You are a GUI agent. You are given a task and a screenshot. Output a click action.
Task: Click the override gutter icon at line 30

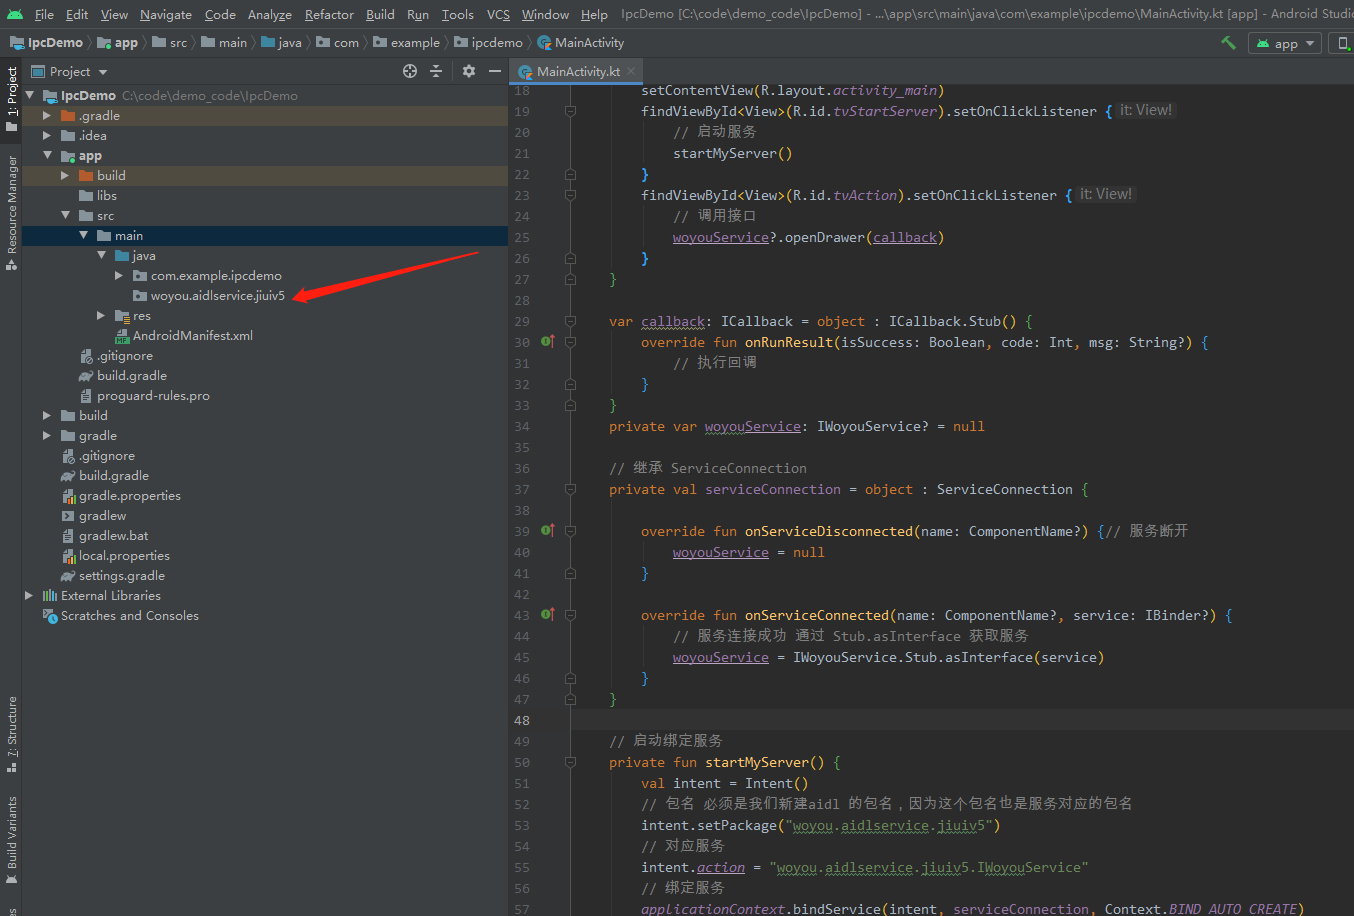(x=548, y=342)
